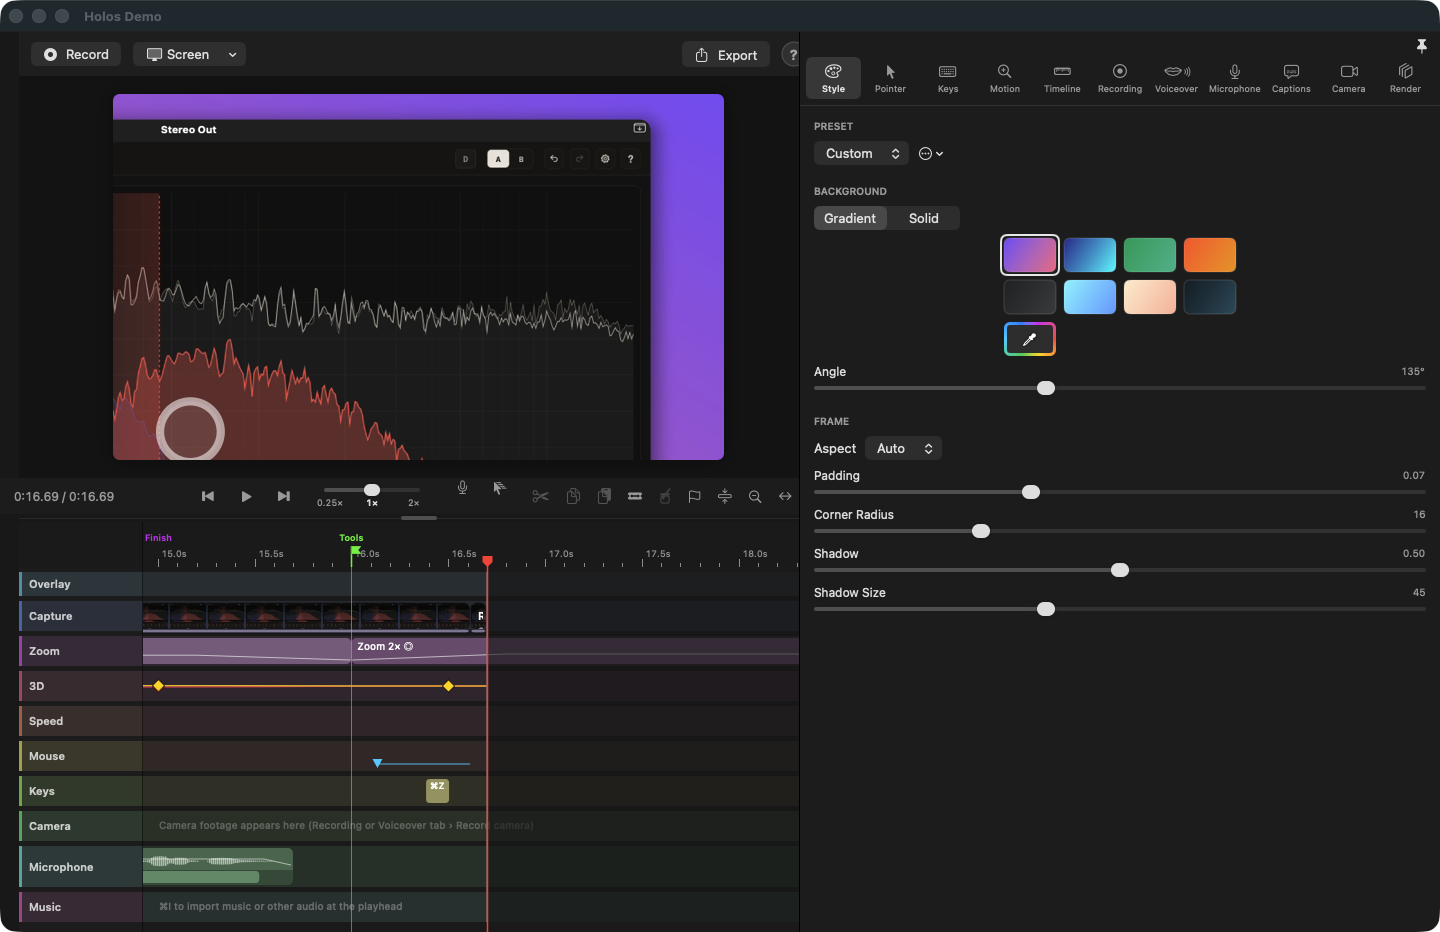The height and width of the screenshot is (932, 1440).
Task: Pin the inspector panel
Action: click(1421, 46)
